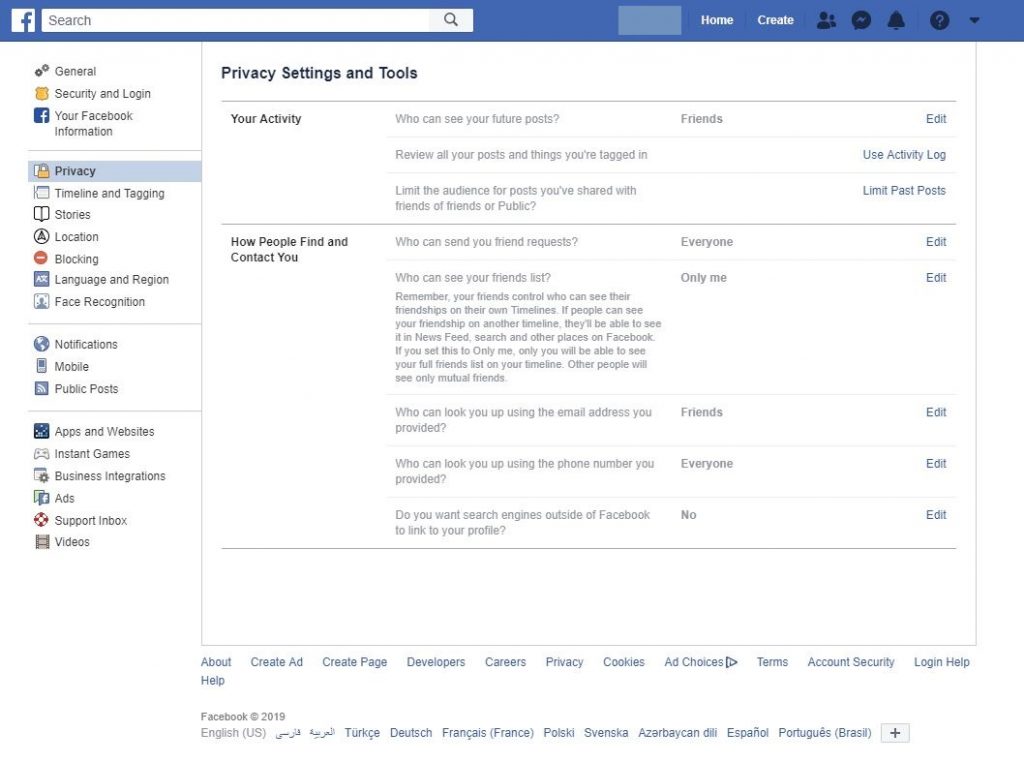Screen dimensions: 1024x763
Task: Open the Create menu in top bar
Action: 775,20
